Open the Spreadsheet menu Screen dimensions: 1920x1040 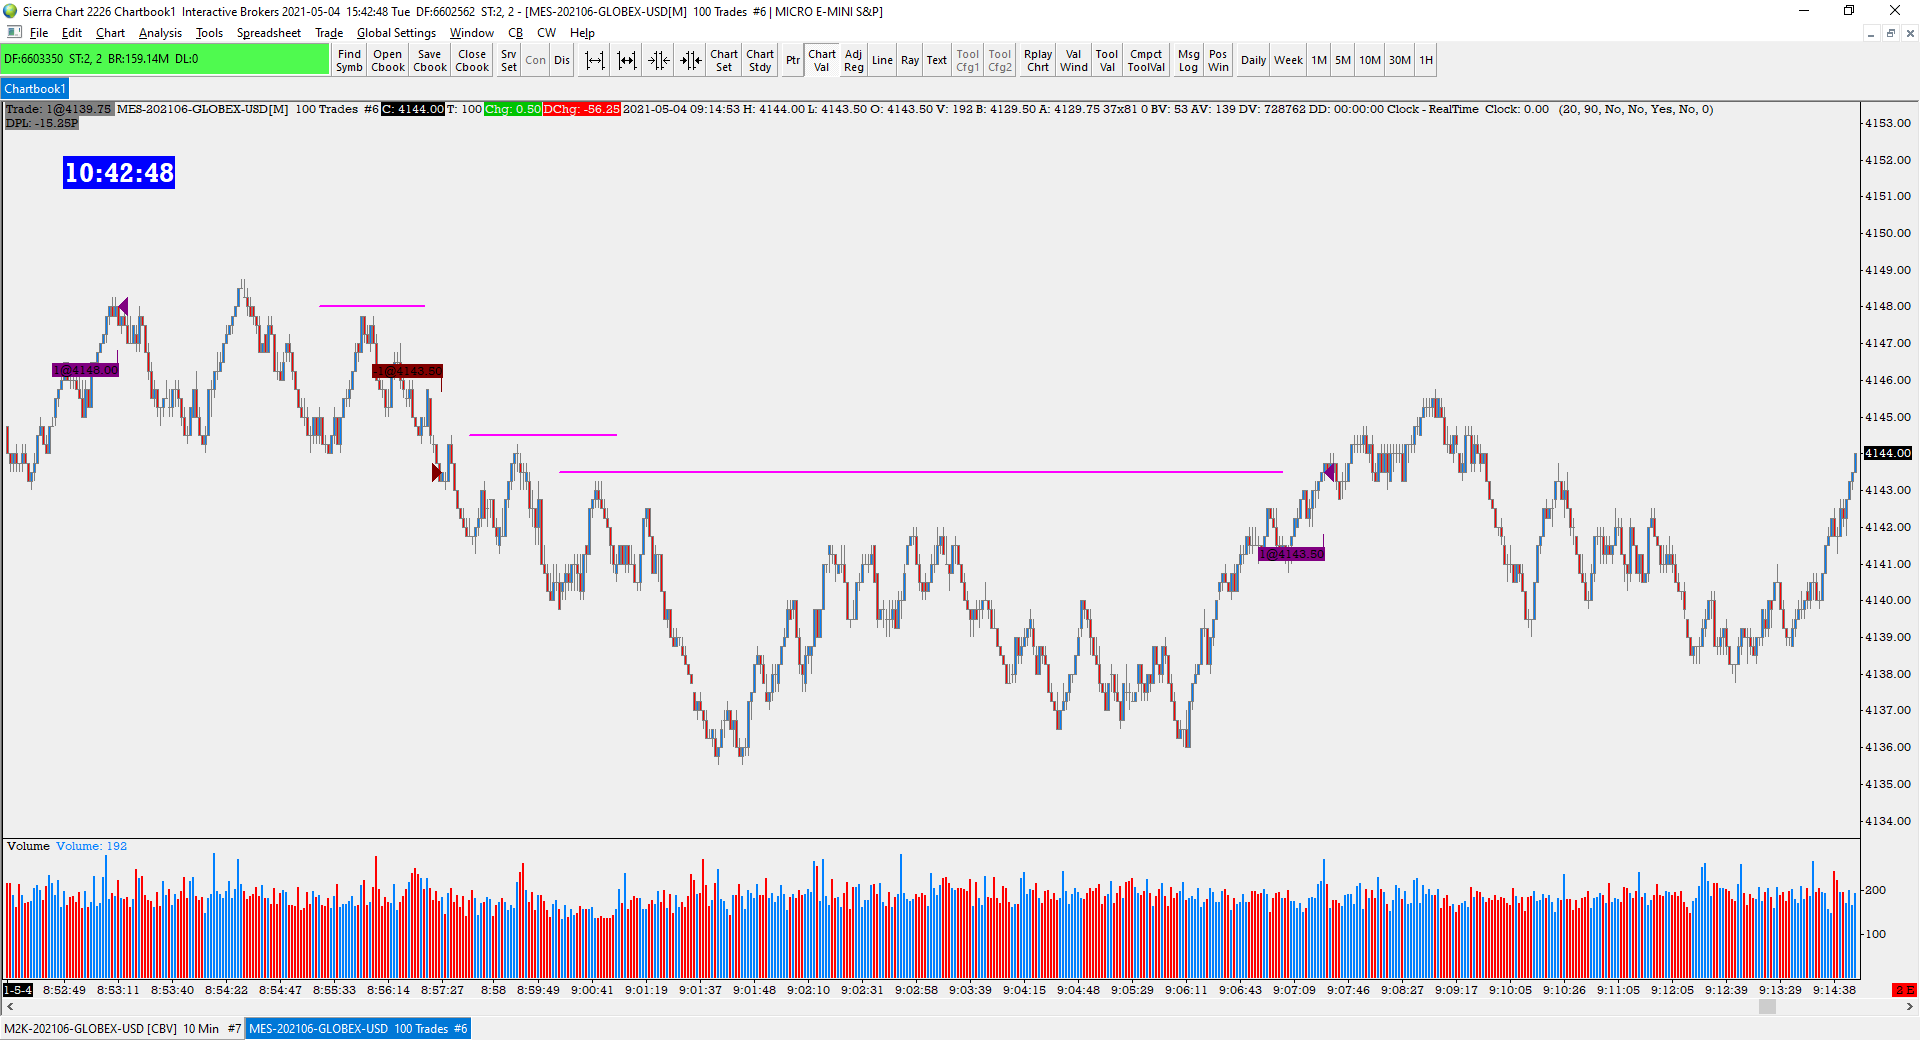click(268, 33)
